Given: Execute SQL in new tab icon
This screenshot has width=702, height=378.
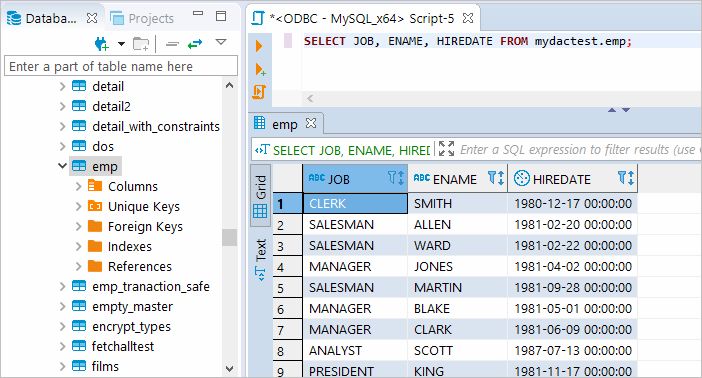Looking at the screenshot, I should click(260, 69).
